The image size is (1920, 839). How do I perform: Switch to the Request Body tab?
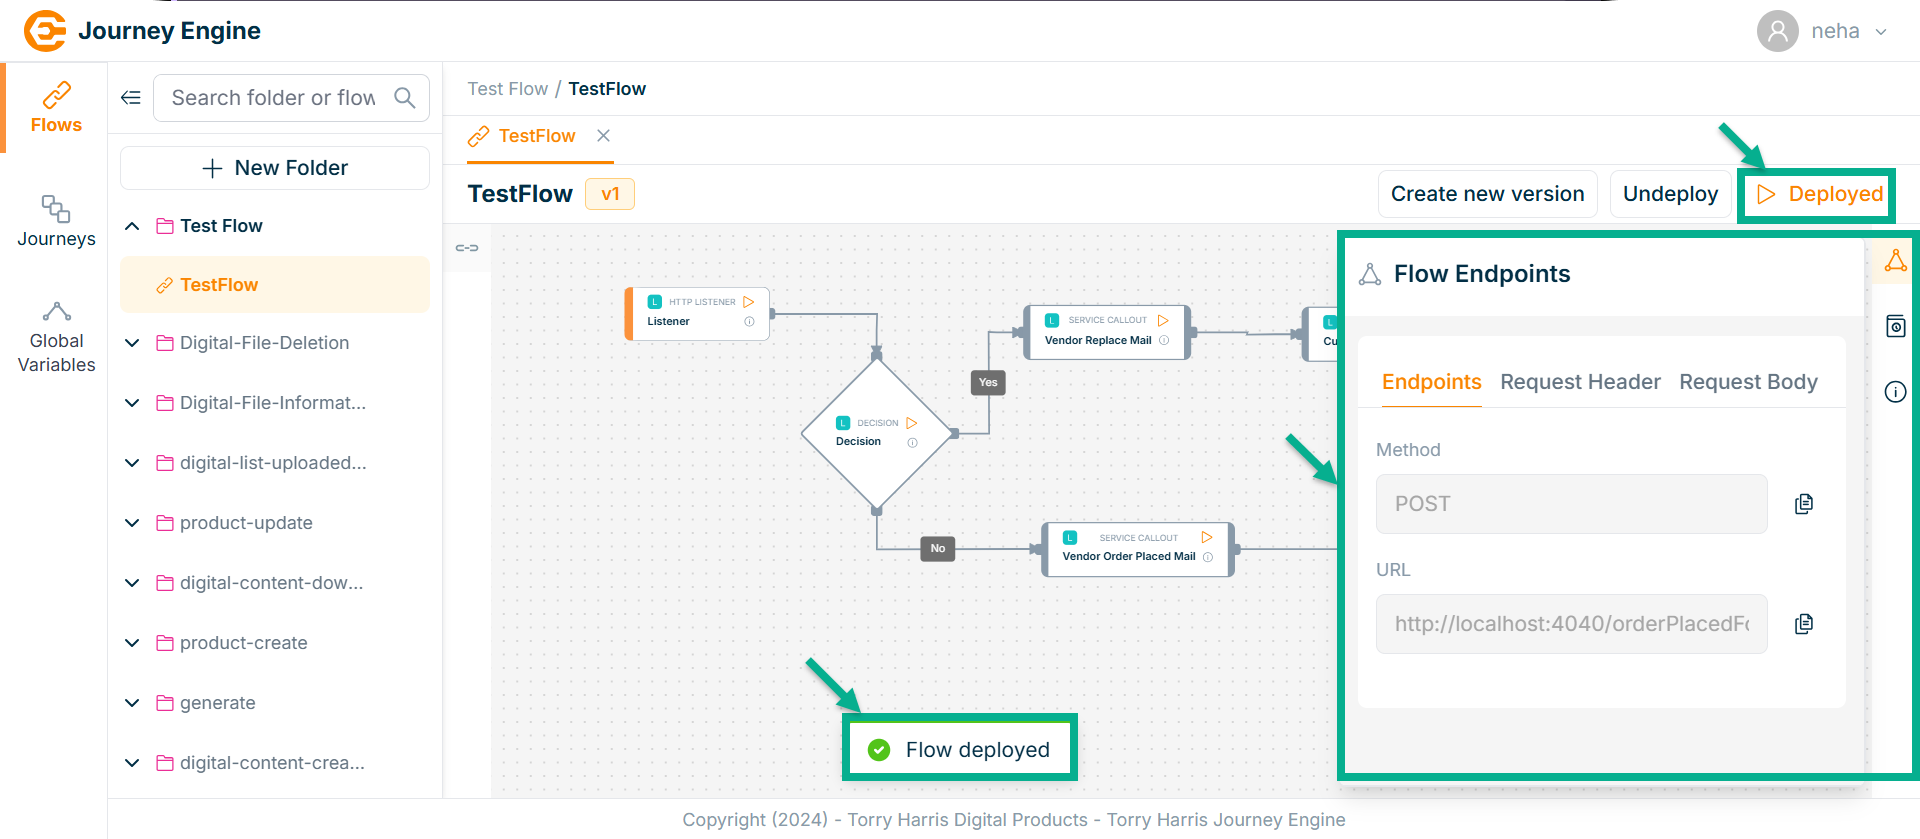[1748, 382]
